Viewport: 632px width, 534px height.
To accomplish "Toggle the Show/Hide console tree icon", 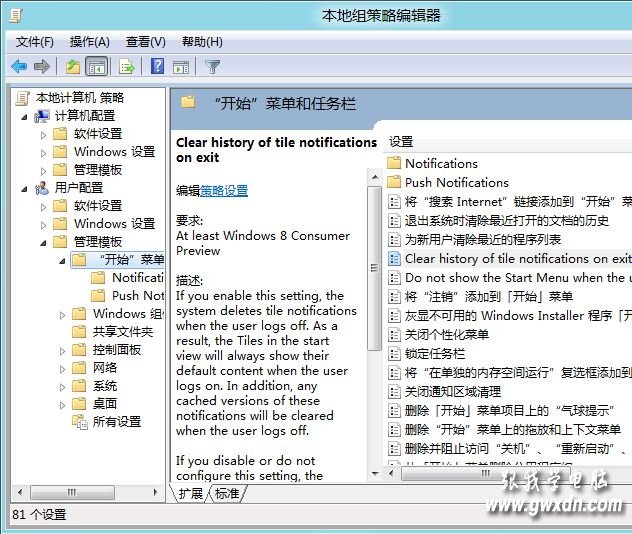I will coord(97,66).
